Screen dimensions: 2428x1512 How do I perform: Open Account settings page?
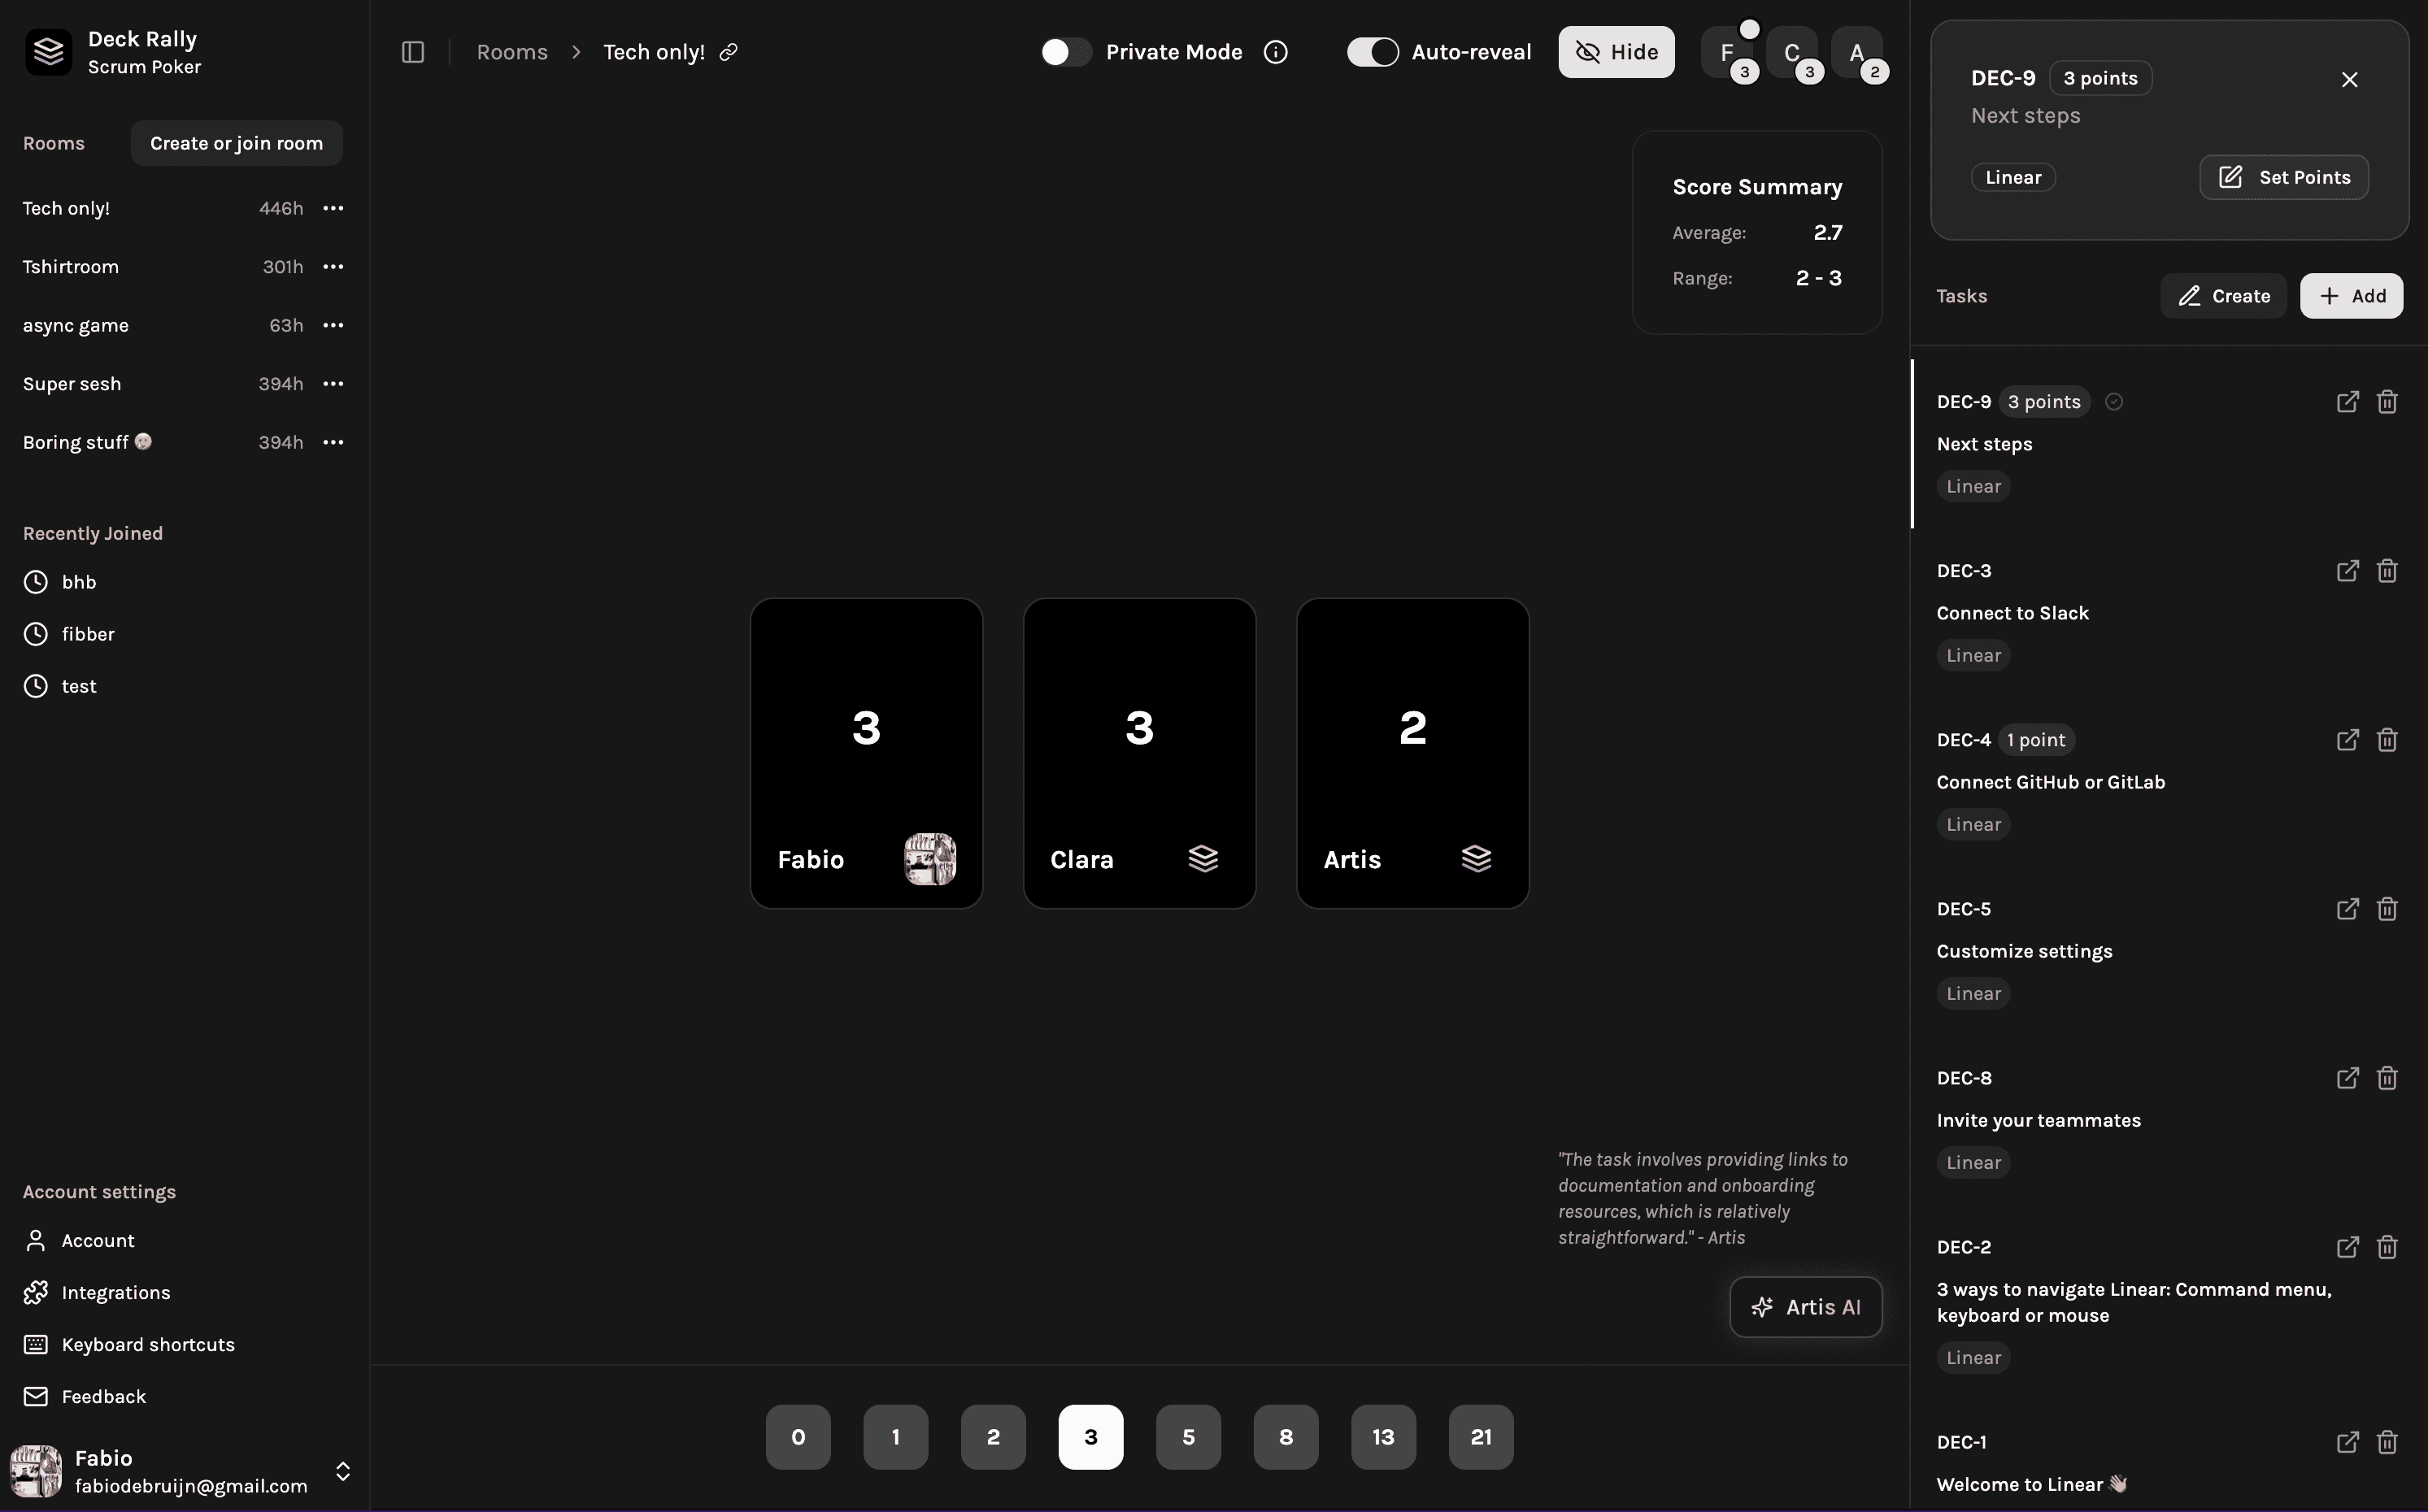79,1241
